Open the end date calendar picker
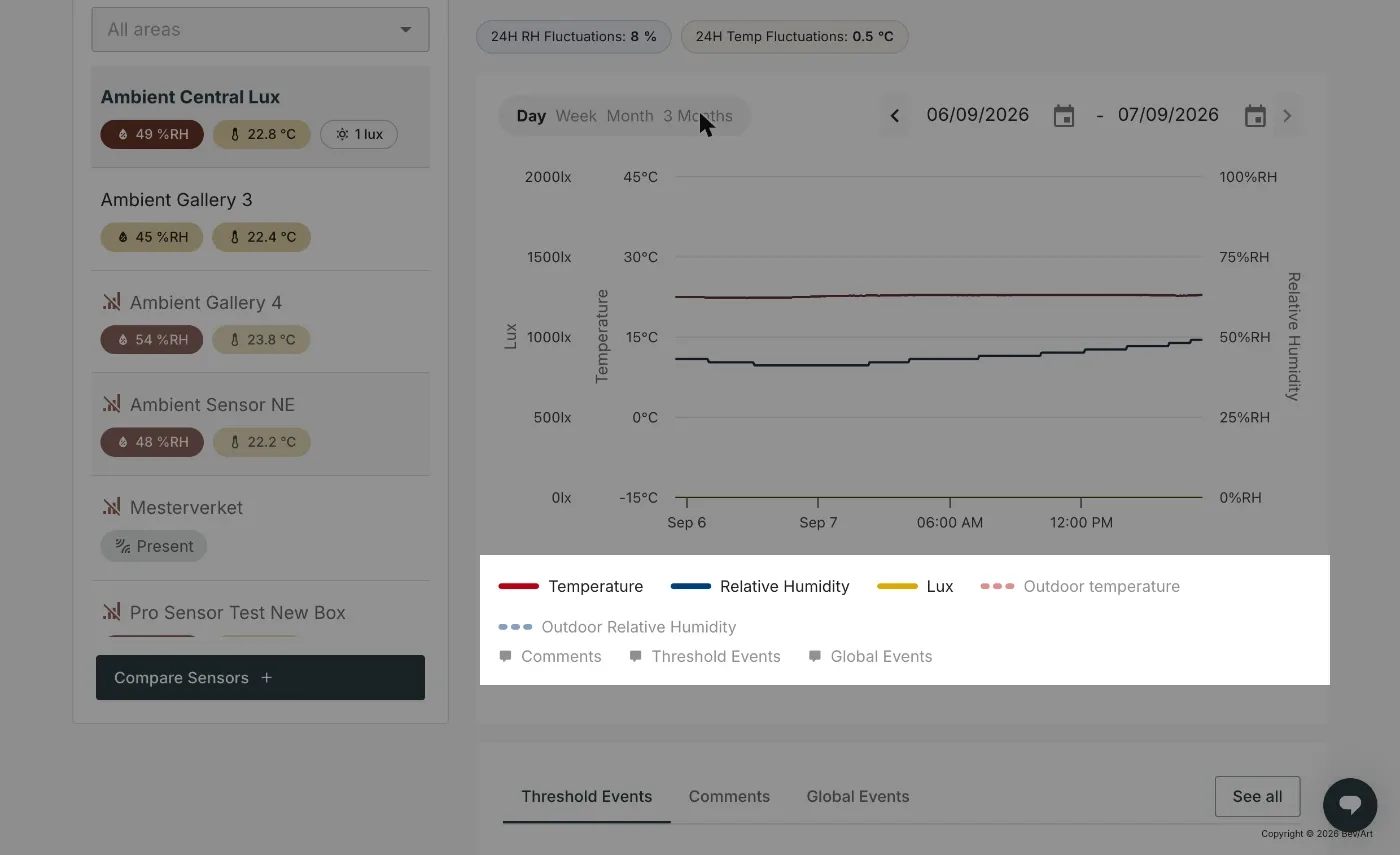The height and width of the screenshot is (855, 1400). [x=1255, y=116]
